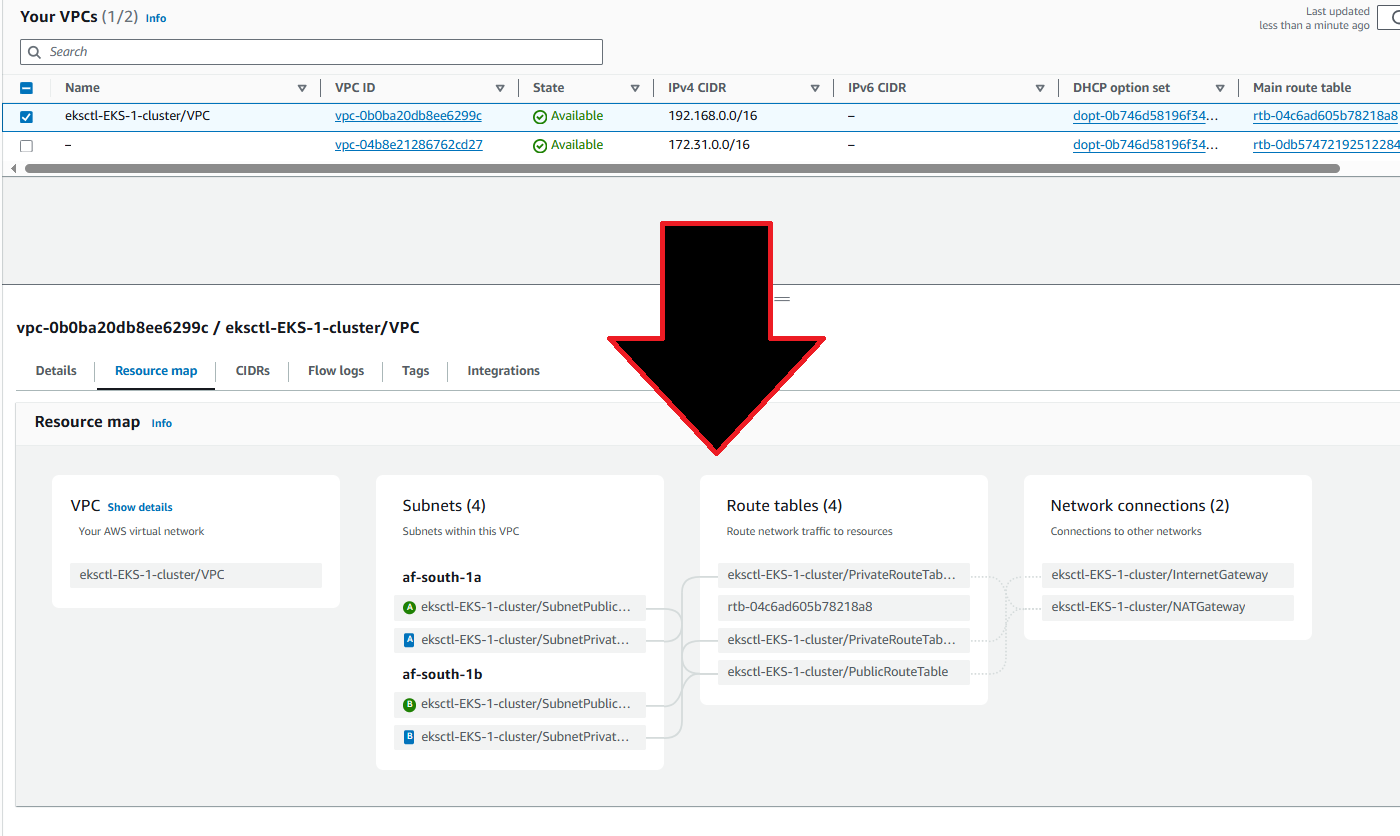Click the panel resize handle above VPC details
The height and width of the screenshot is (836, 1400).
click(x=782, y=299)
